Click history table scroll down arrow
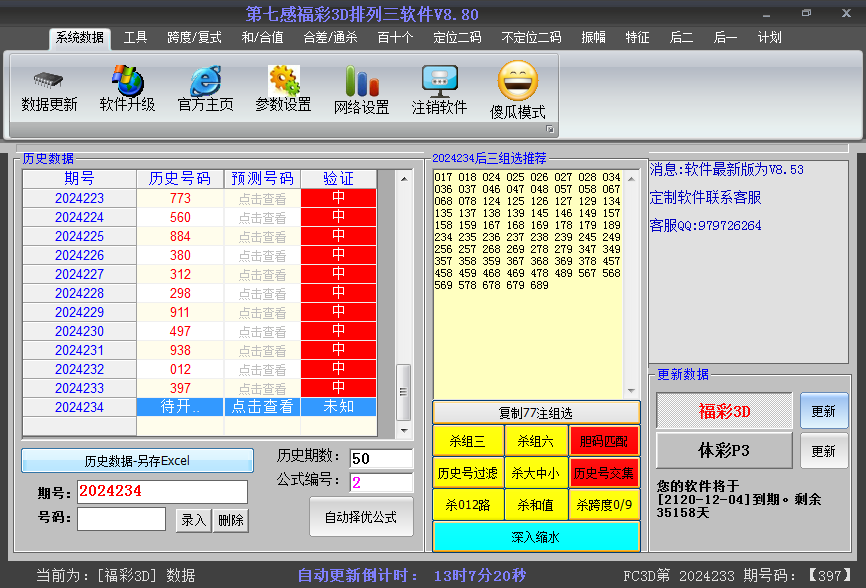The image size is (866, 588). (404, 430)
